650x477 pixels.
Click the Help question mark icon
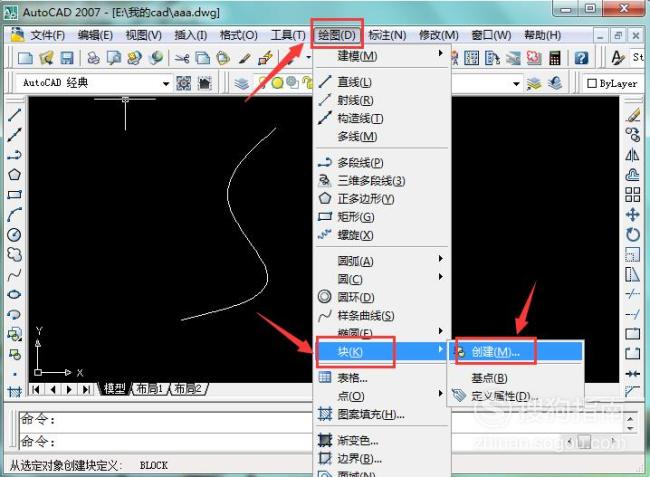[x=581, y=58]
